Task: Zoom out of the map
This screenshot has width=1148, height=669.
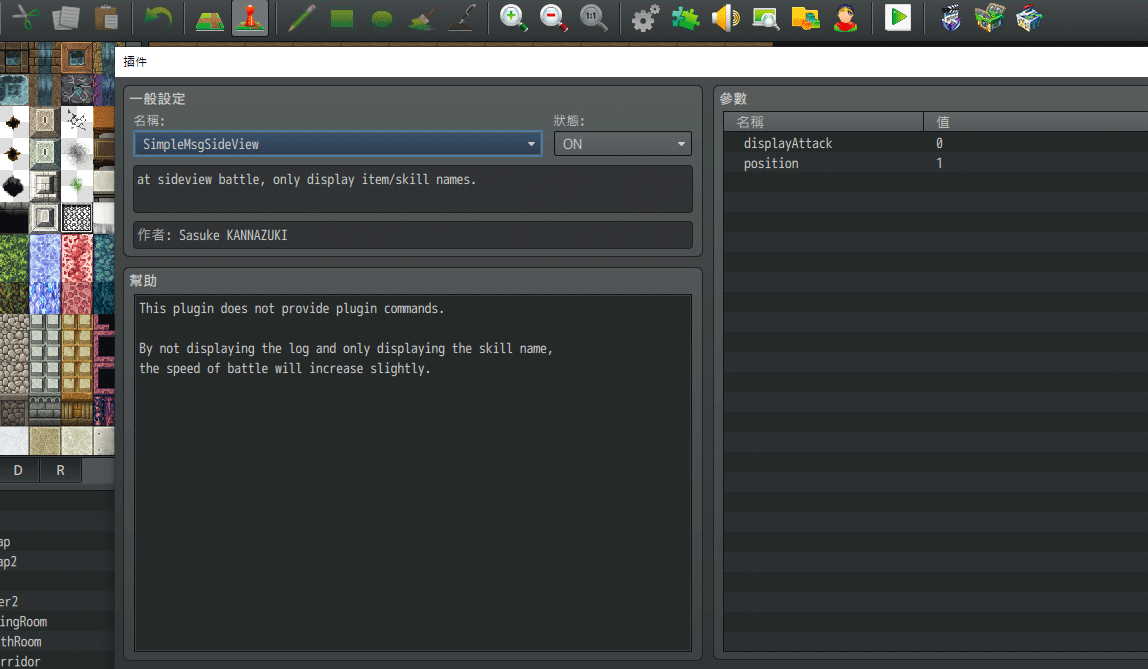Action: tap(554, 18)
